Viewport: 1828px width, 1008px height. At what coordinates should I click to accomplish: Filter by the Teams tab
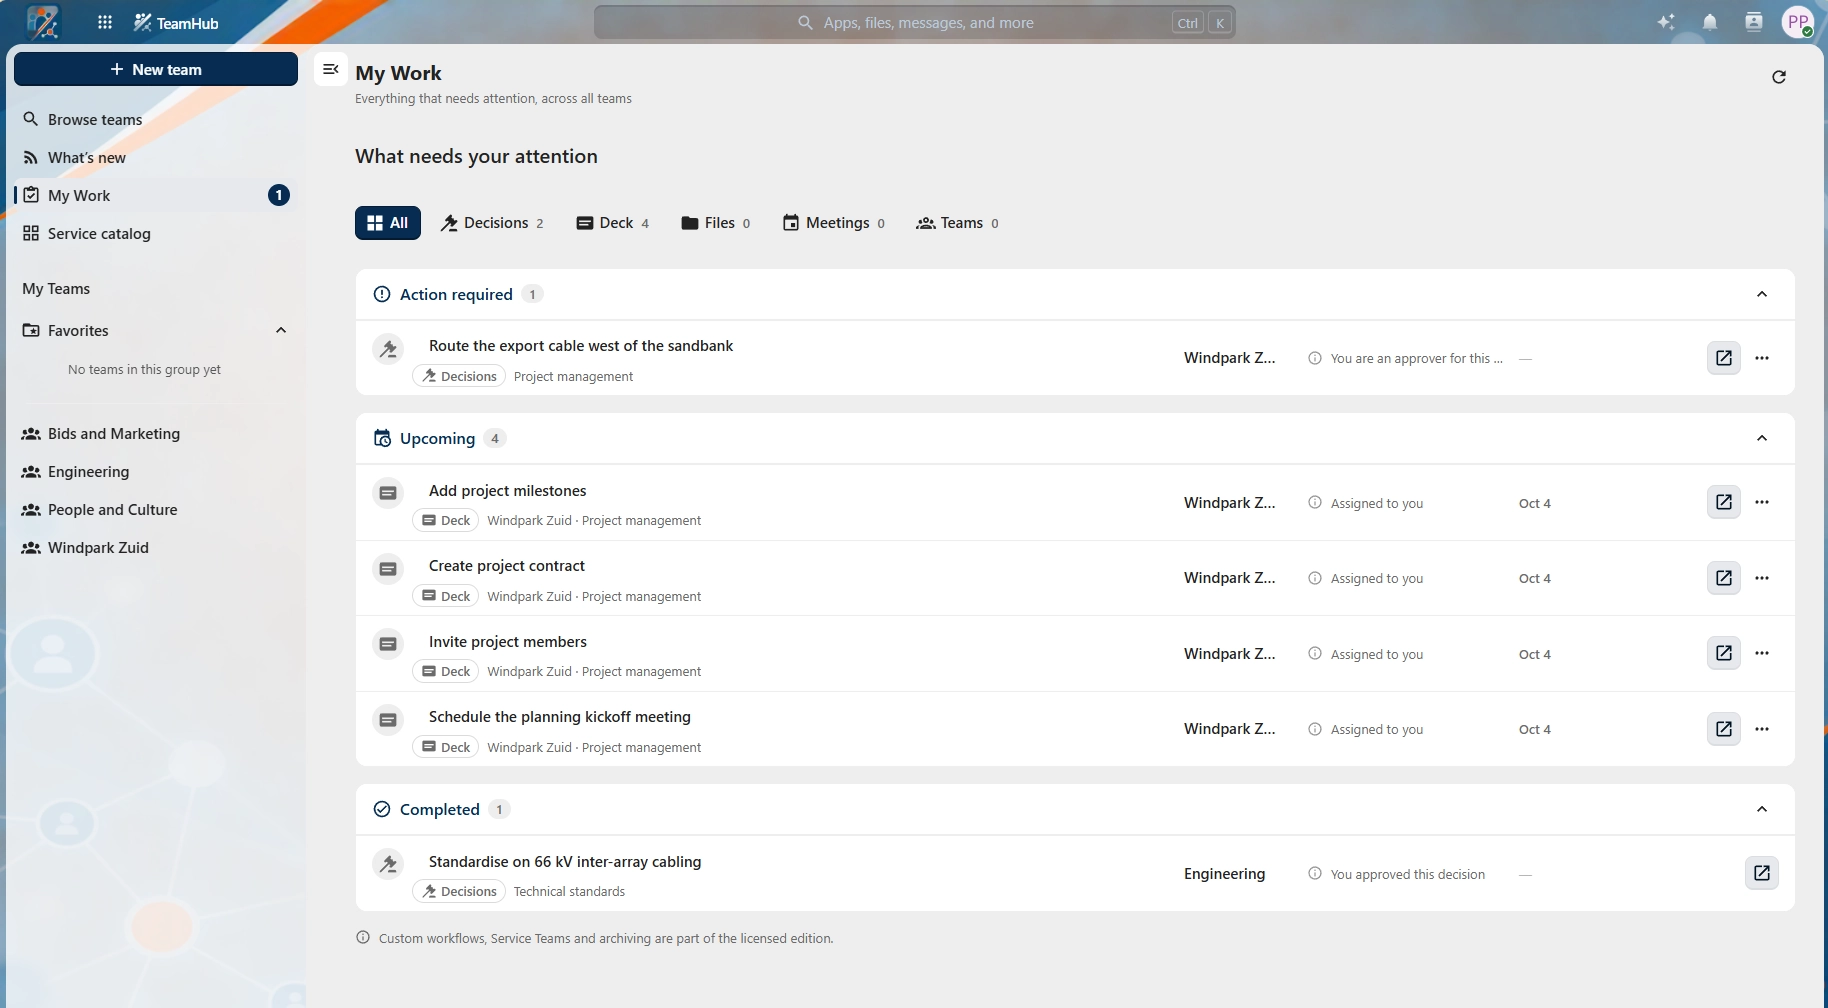click(x=957, y=223)
